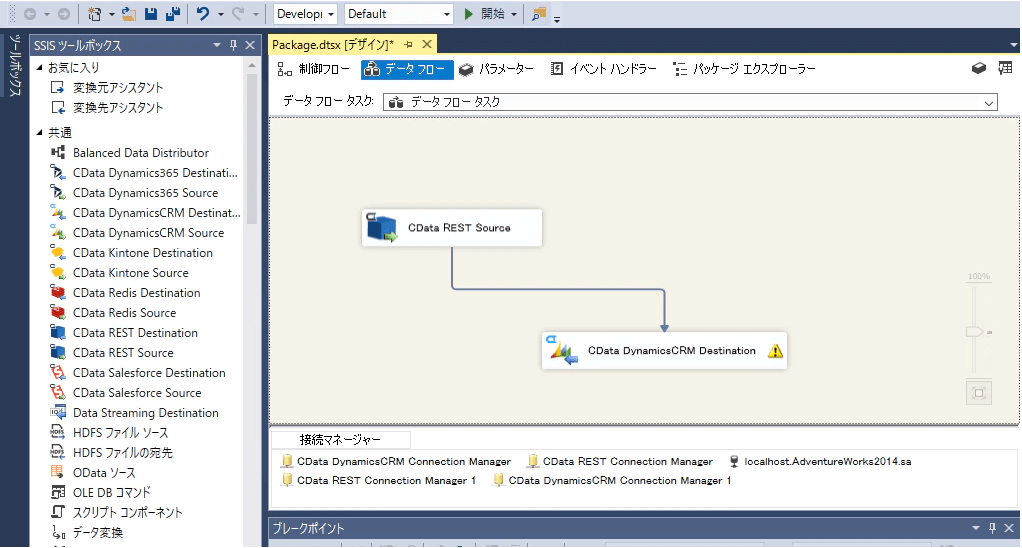Pin the Package.dtsx document tab

point(409,44)
